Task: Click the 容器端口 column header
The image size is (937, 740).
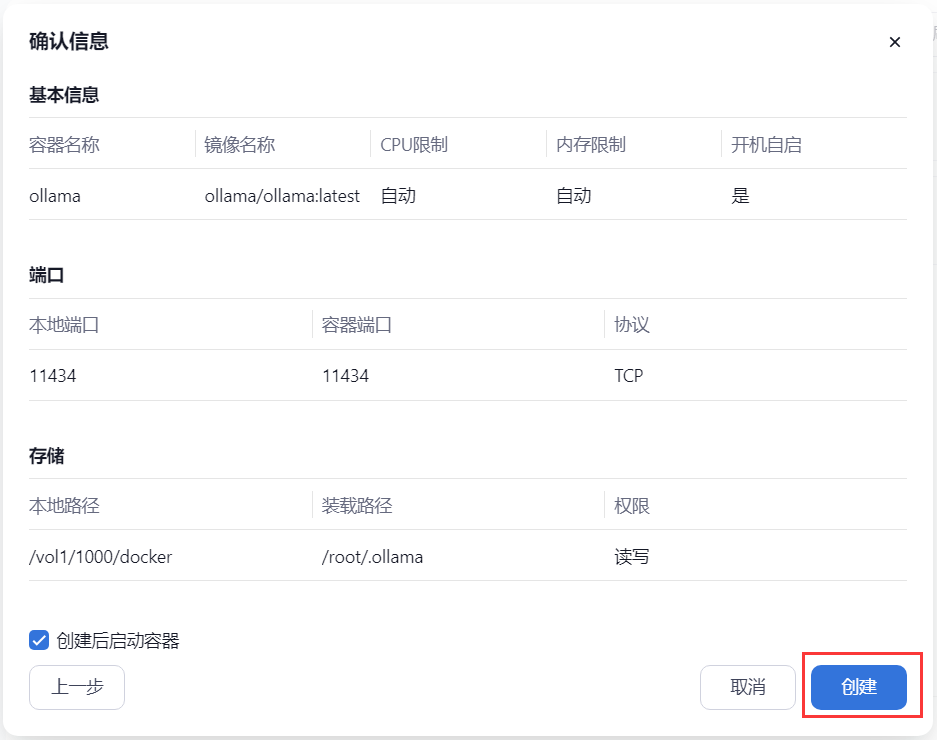Action: [x=357, y=325]
